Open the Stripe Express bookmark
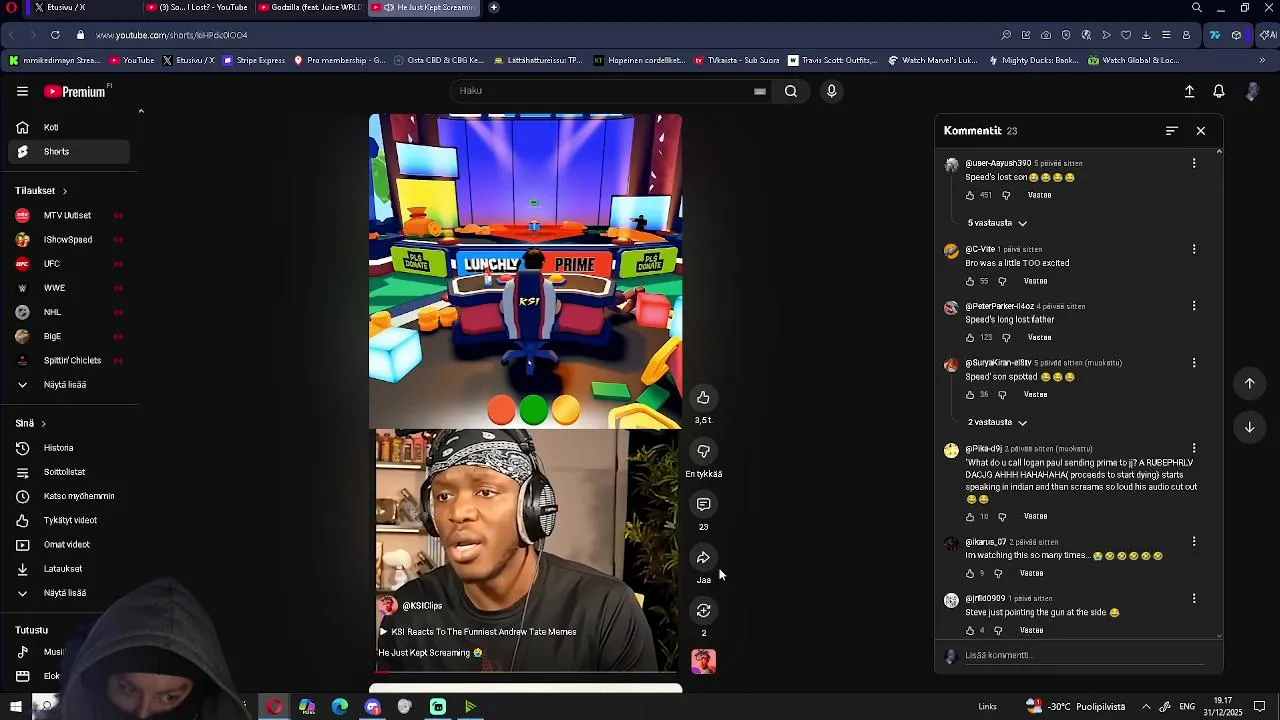The height and width of the screenshot is (720, 1280). pyautogui.click(x=254, y=60)
